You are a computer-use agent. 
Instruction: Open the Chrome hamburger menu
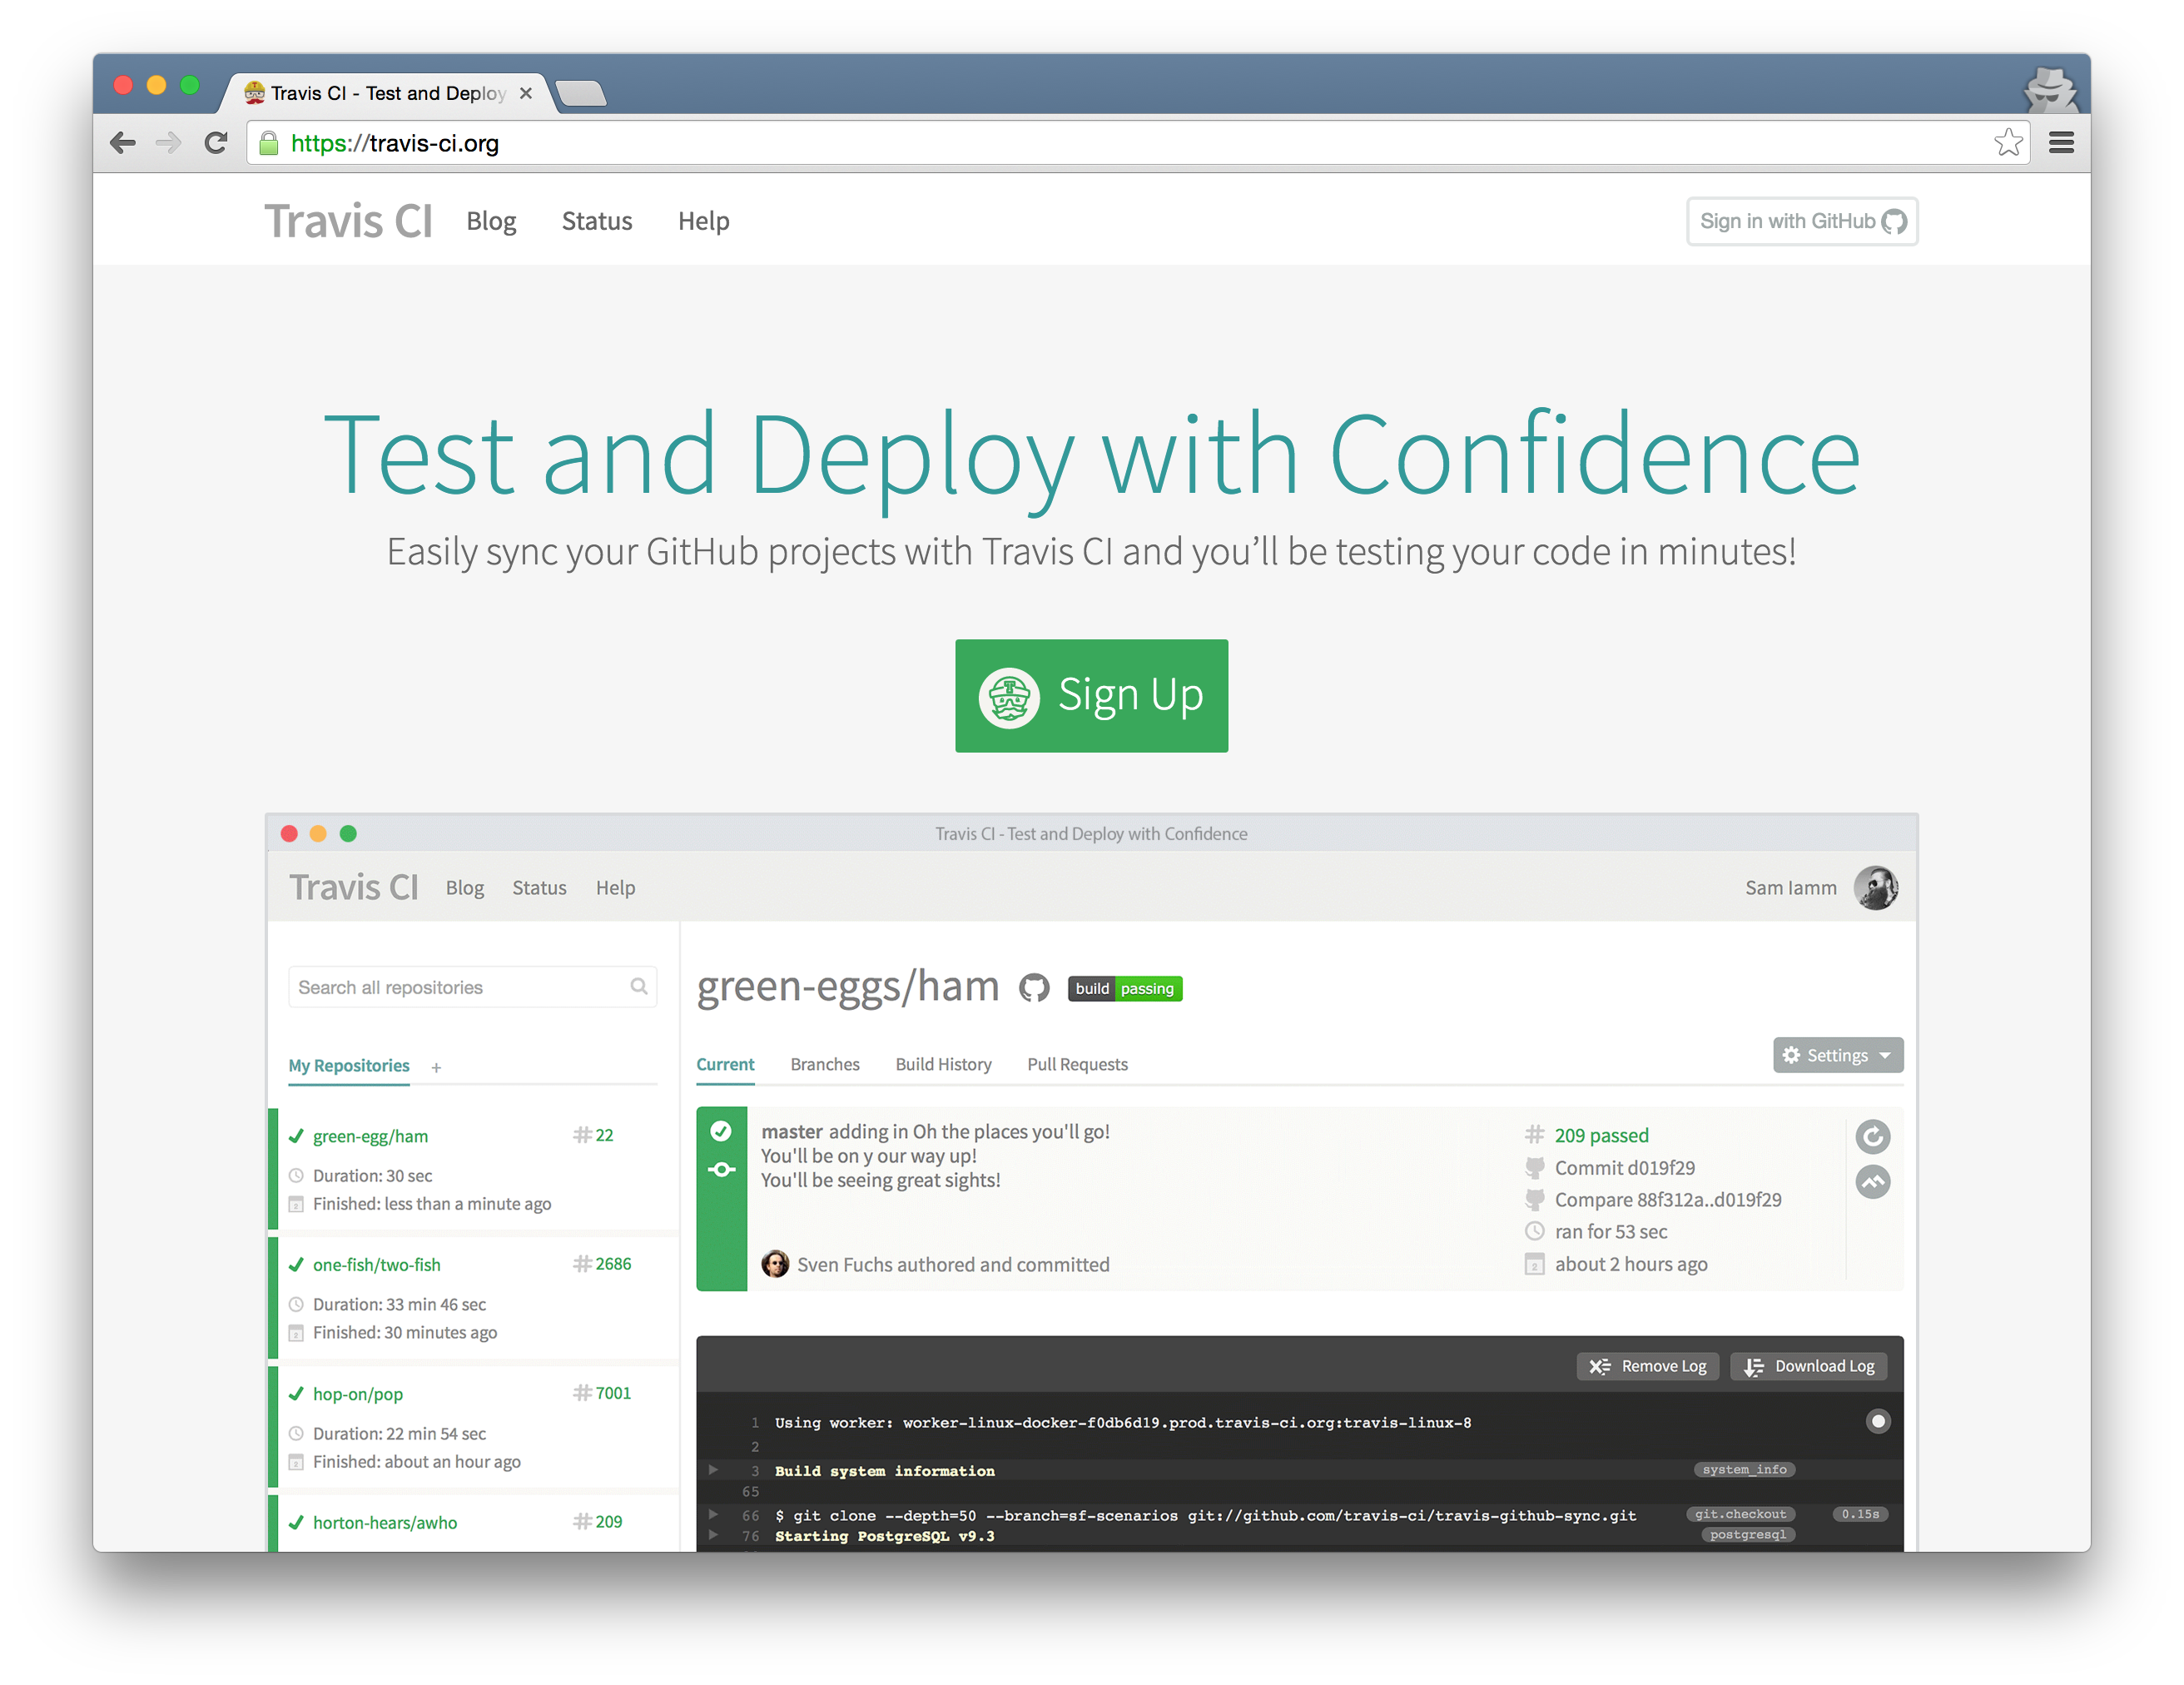2061,143
